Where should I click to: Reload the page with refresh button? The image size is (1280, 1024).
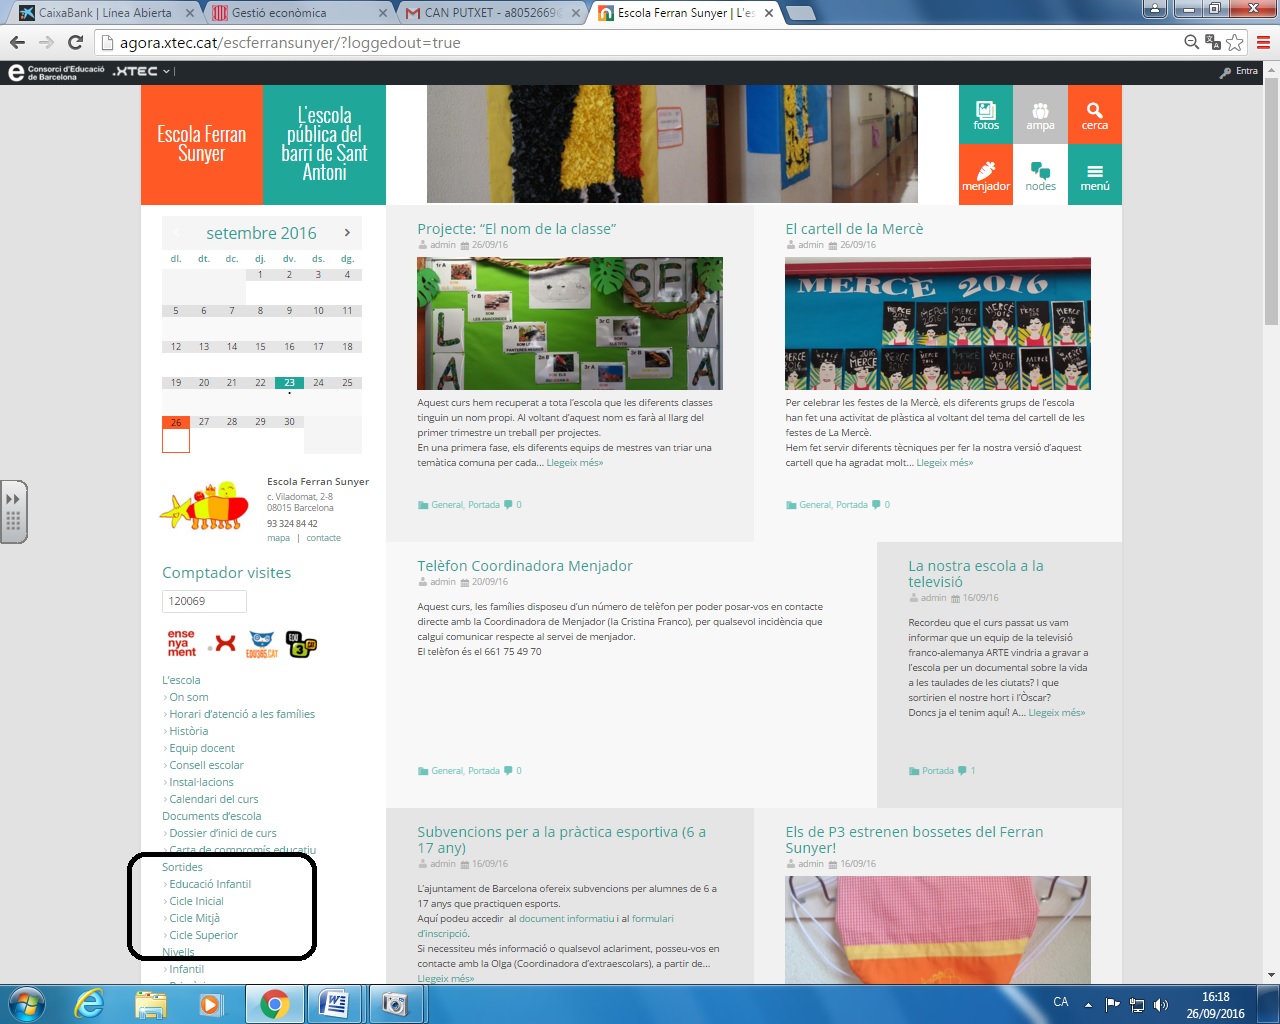tap(75, 42)
